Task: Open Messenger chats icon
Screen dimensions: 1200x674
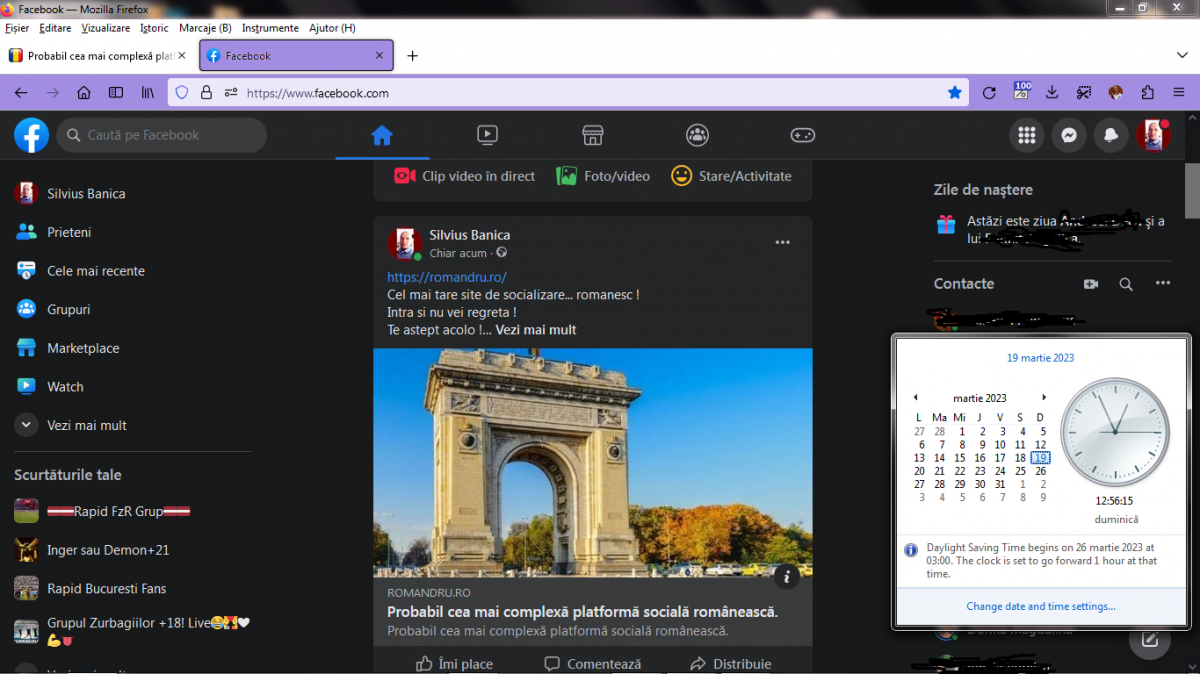Action: [x=1068, y=136]
